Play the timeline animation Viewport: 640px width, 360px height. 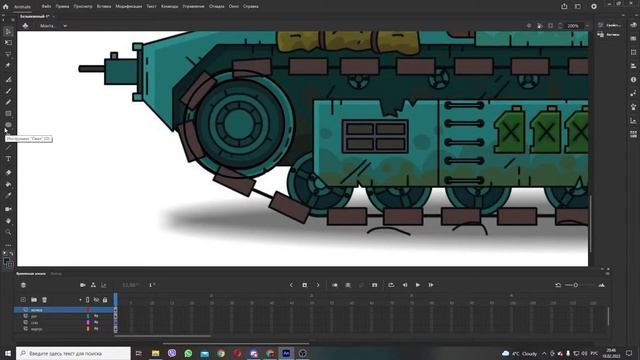coord(418,285)
